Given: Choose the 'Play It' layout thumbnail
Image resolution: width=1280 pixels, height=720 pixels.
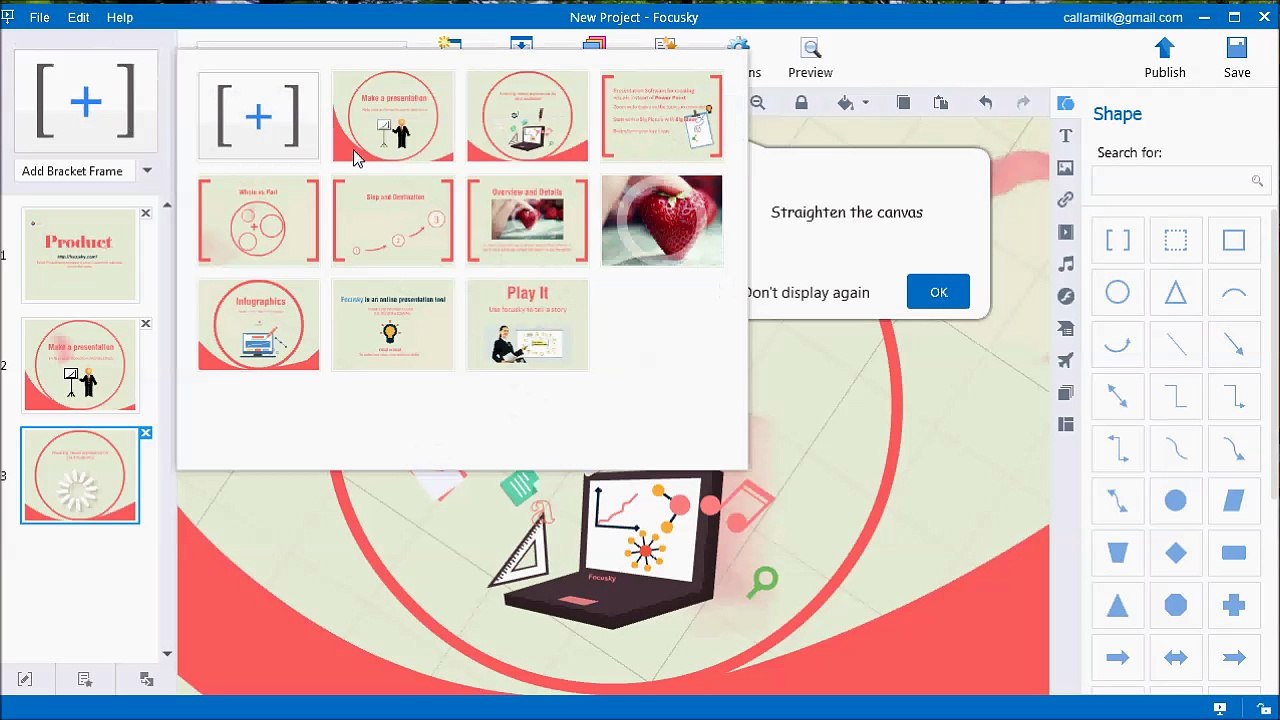Looking at the screenshot, I should (x=527, y=325).
